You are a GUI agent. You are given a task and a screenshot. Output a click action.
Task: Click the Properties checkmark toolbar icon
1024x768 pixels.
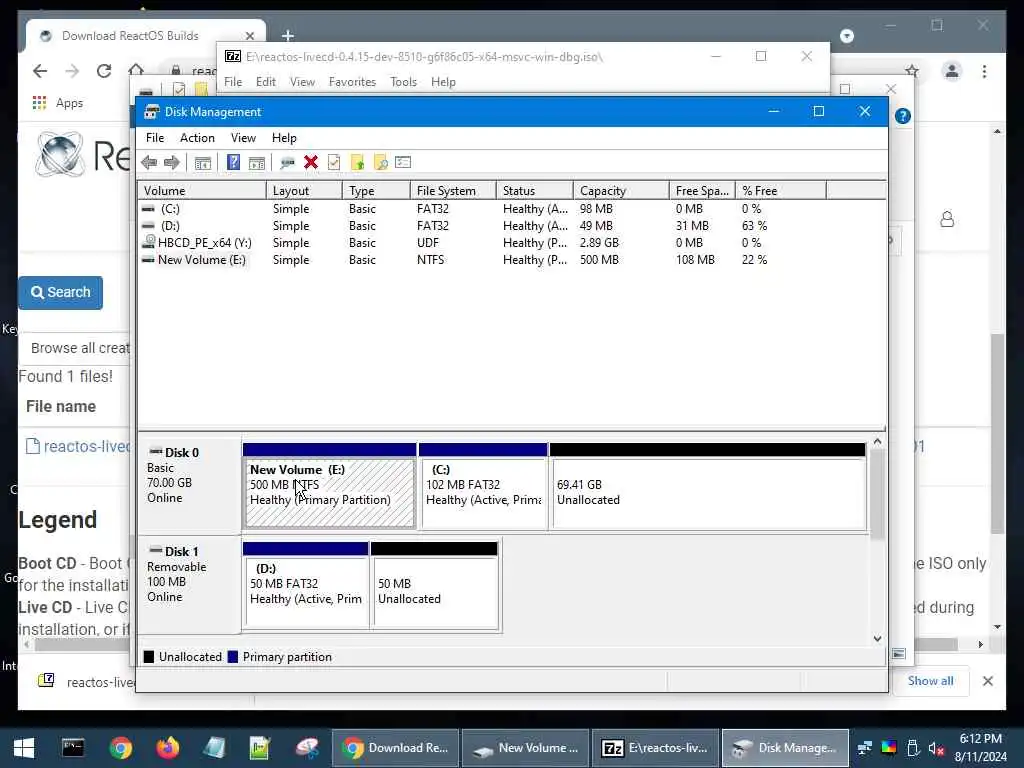click(x=334, y=163)
